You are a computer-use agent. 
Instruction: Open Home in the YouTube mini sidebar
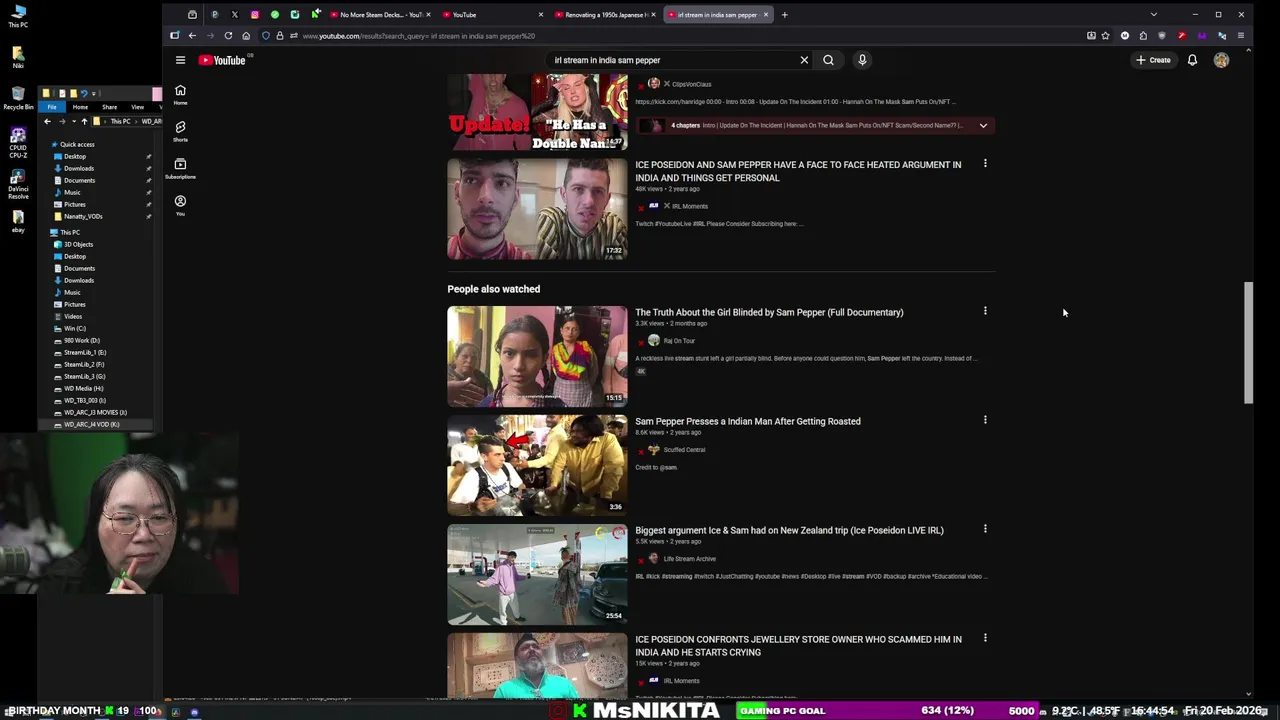(x=180, y=94)
